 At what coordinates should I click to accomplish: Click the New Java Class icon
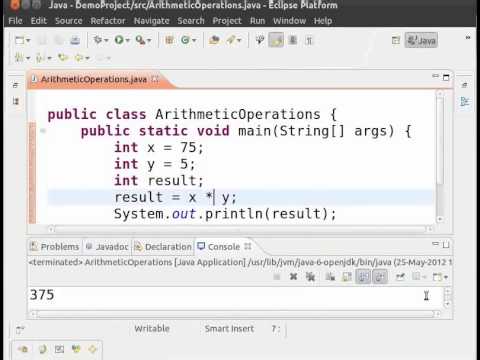pyautogui.click(x=185, y=40)
